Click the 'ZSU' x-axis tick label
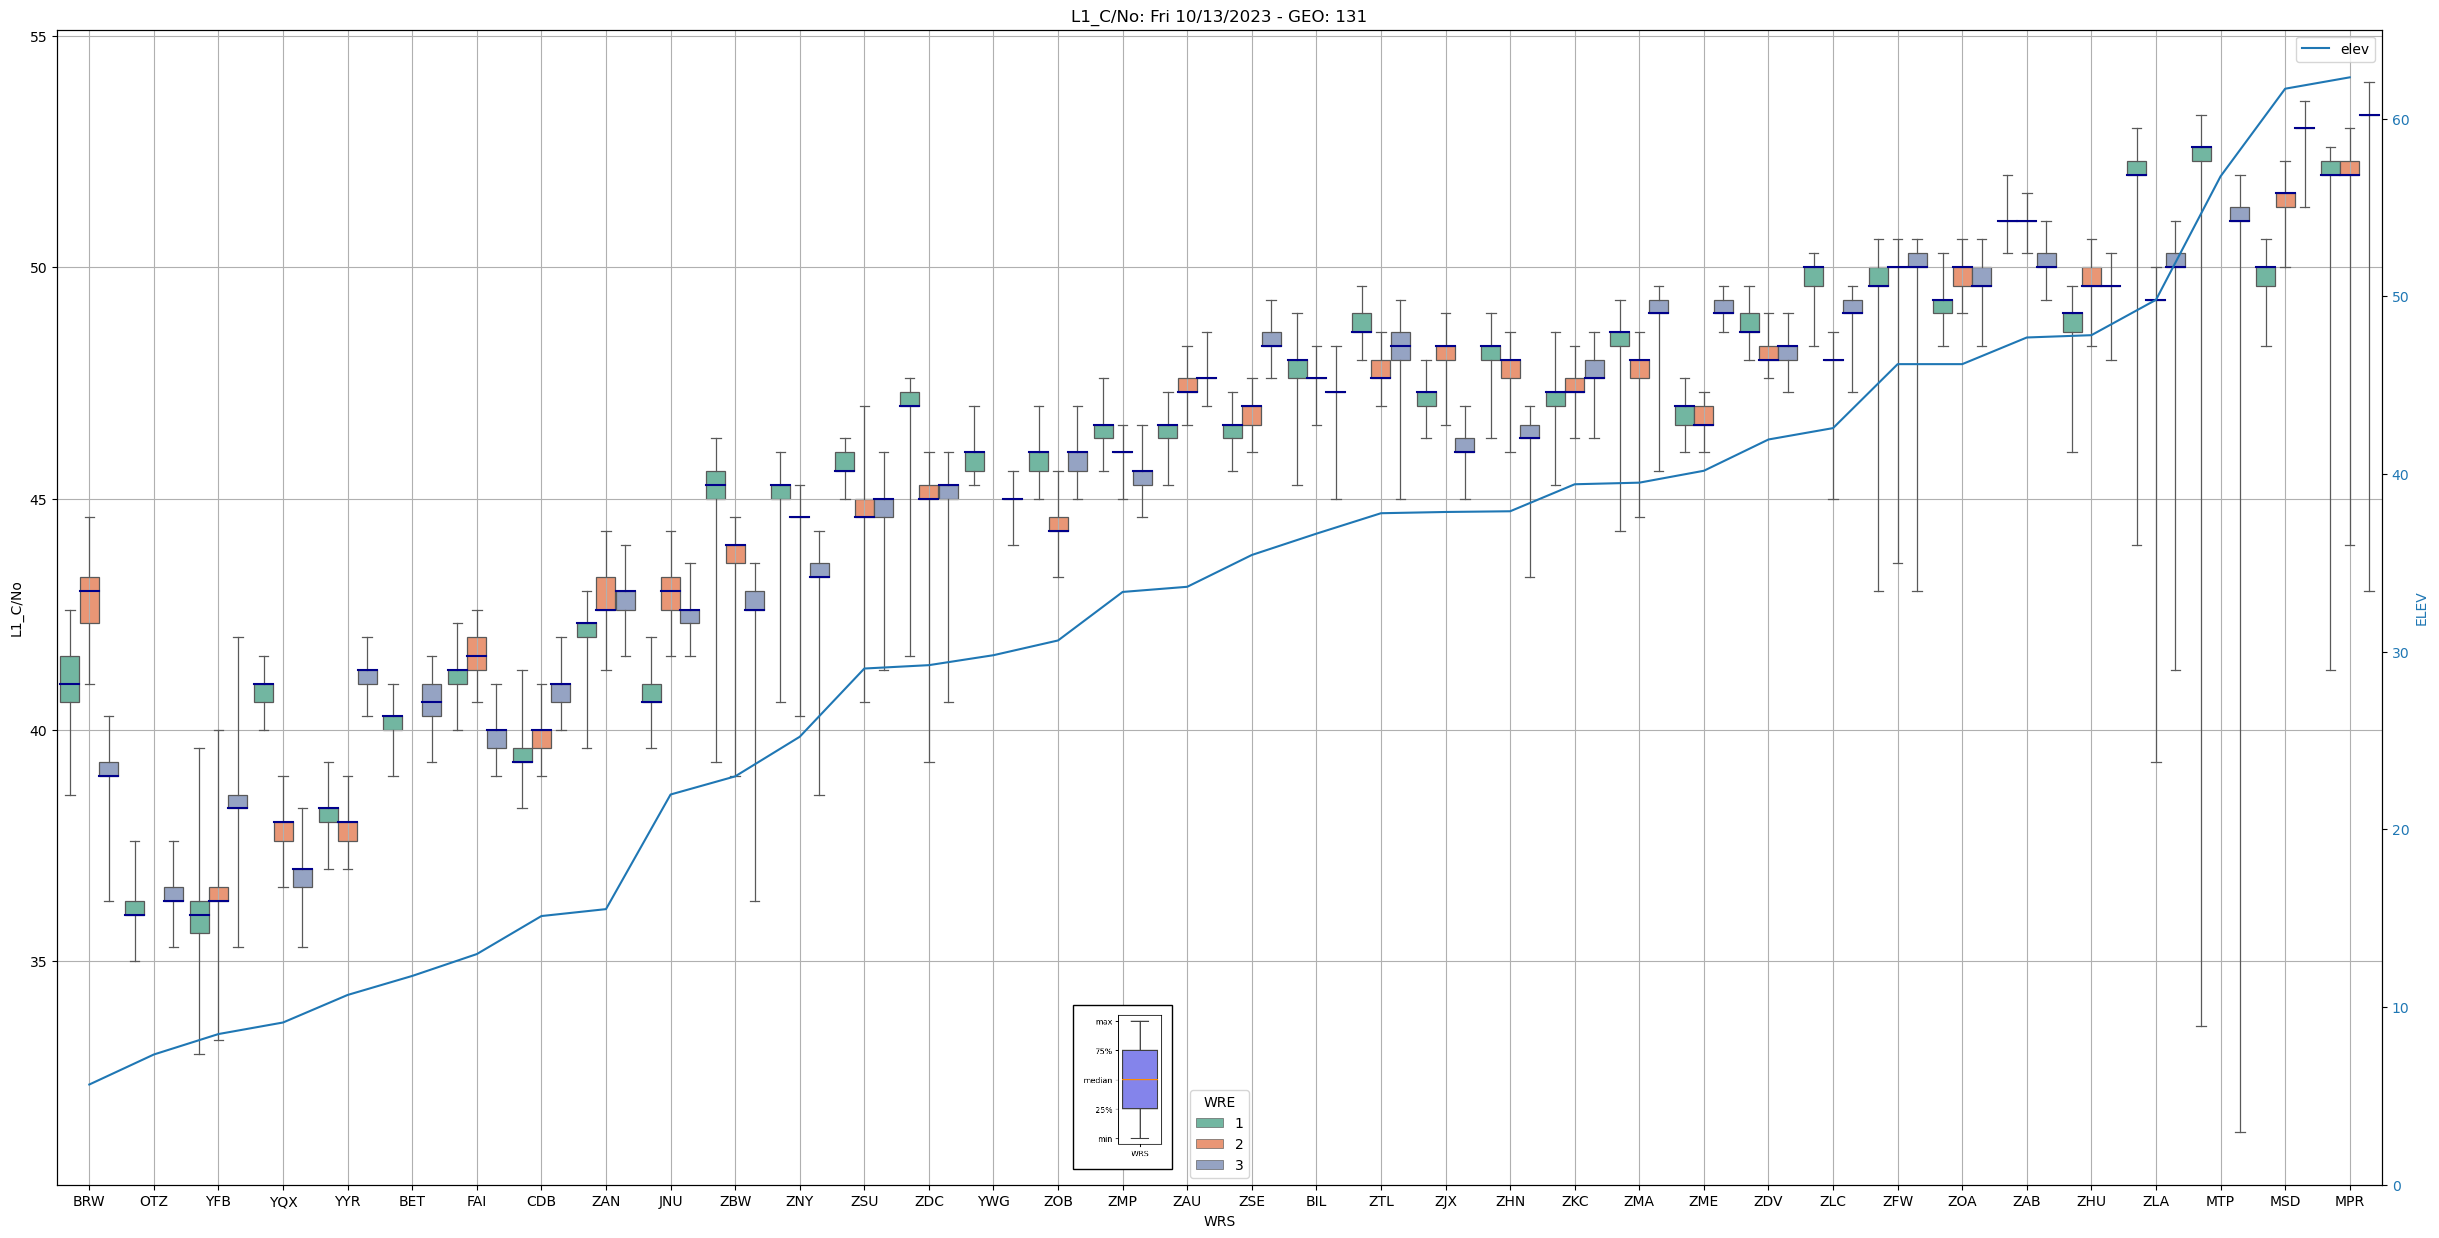2439x1238 pixels. 864,1201
